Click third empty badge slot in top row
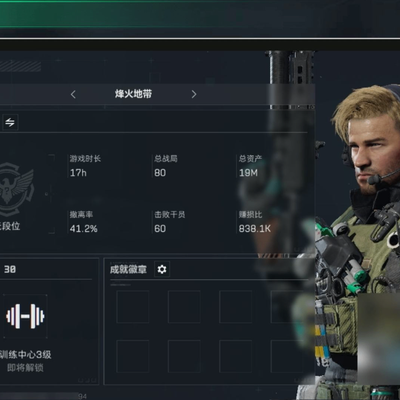The image size is (400, 400). tap(235, 307)
